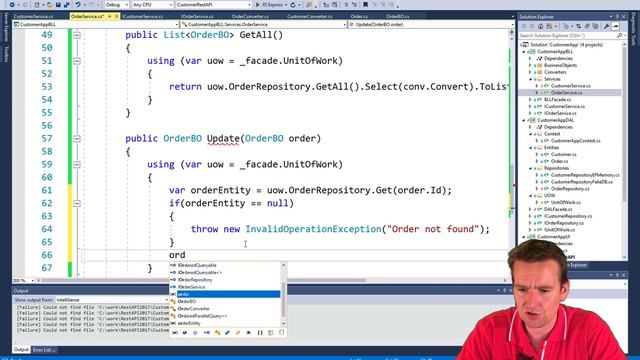This screenshot has width=640, height=360.
Task: Expand the BusinessObjects folder in Solution Explorer
Action: point(530,65)
